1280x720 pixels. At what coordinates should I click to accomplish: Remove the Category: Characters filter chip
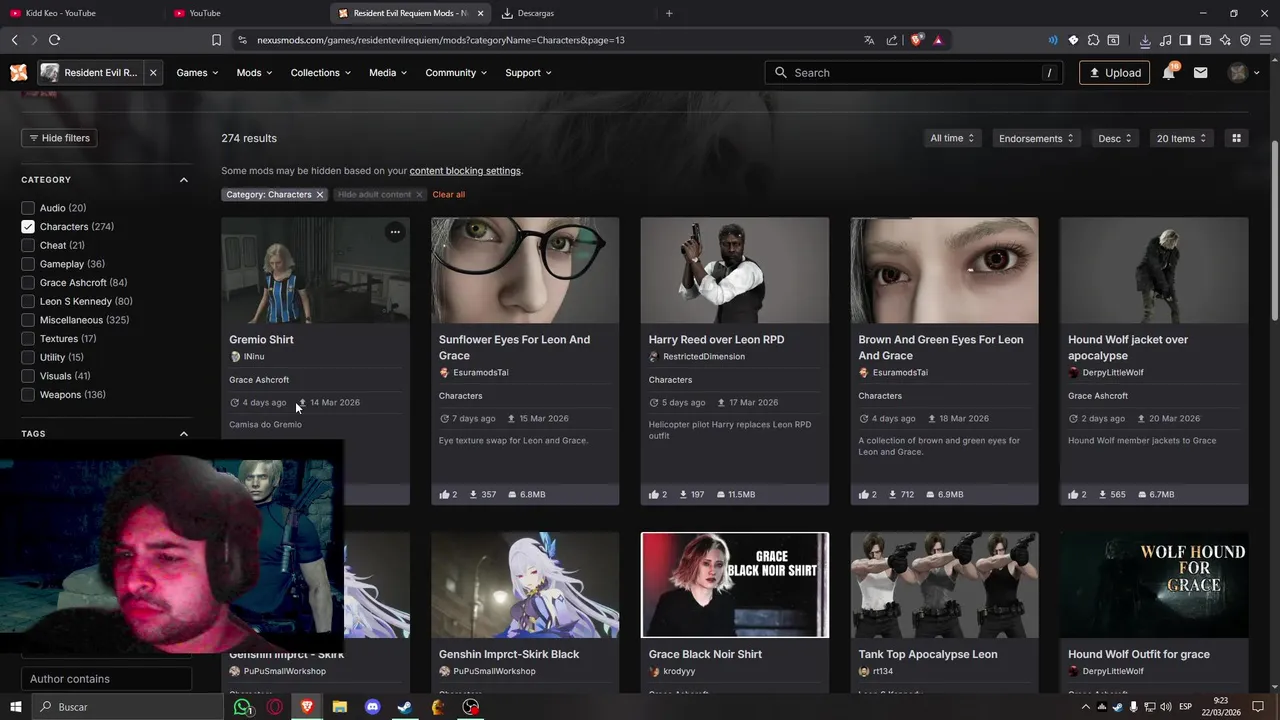click(x=320, y=195)
